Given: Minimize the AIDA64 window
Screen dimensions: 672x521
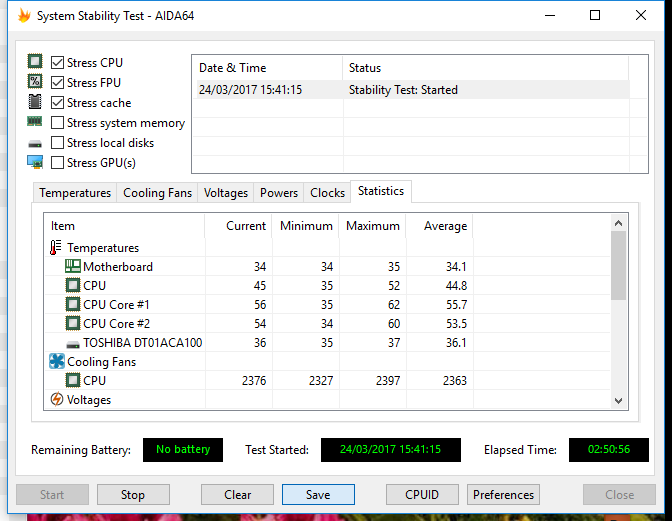Looking at the screenshot, I should pos(550,15).
